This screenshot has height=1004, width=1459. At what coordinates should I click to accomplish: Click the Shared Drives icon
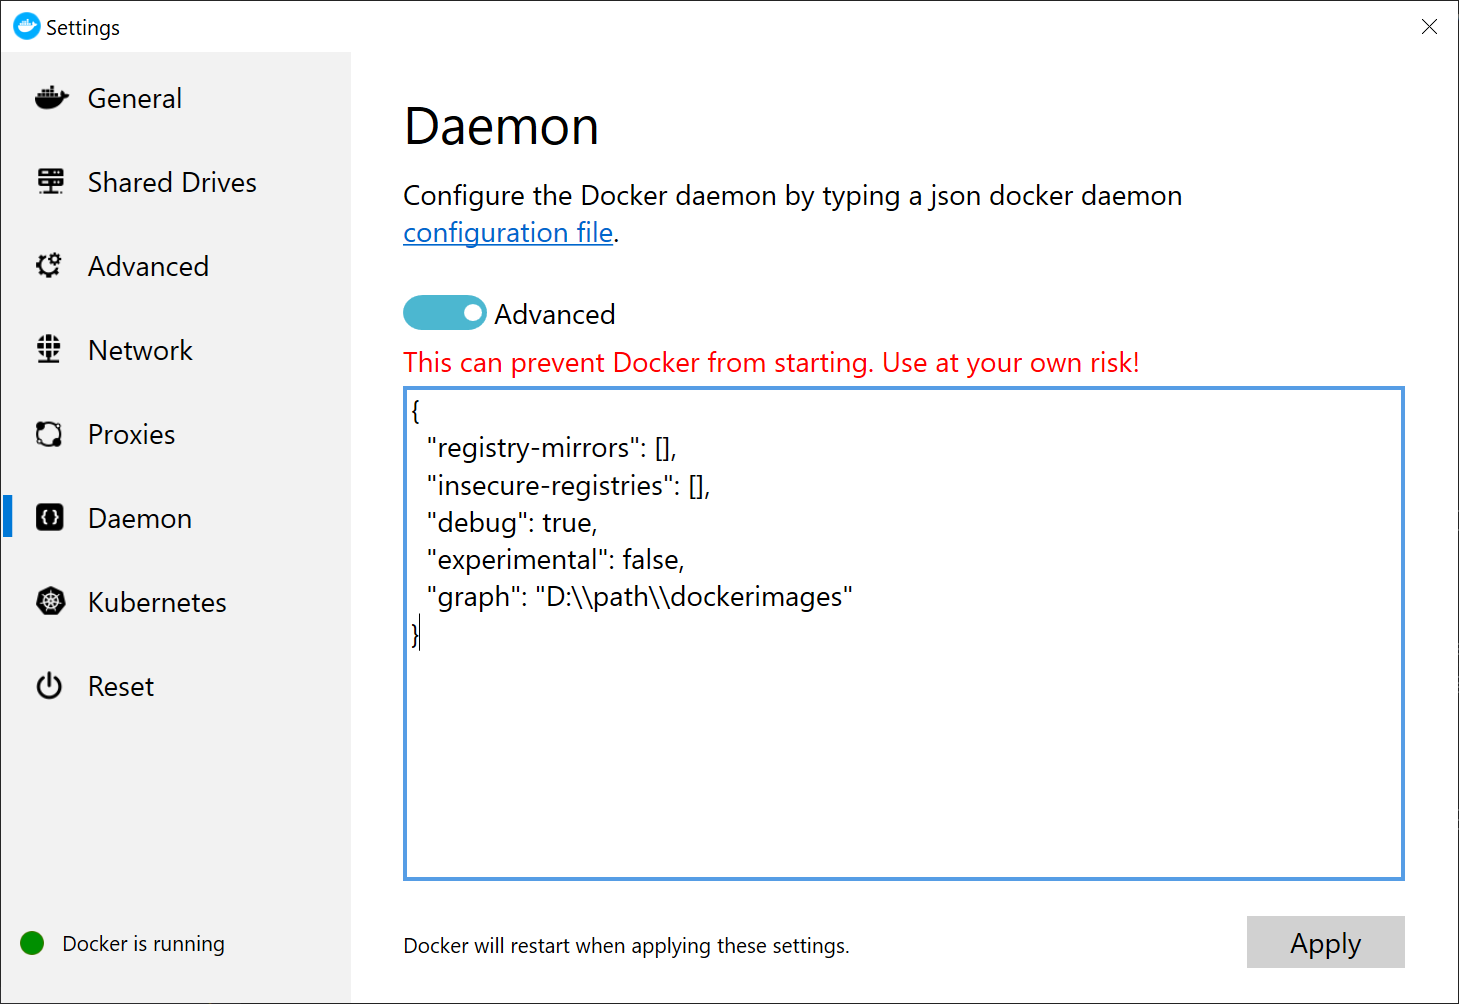pos(51,182)
